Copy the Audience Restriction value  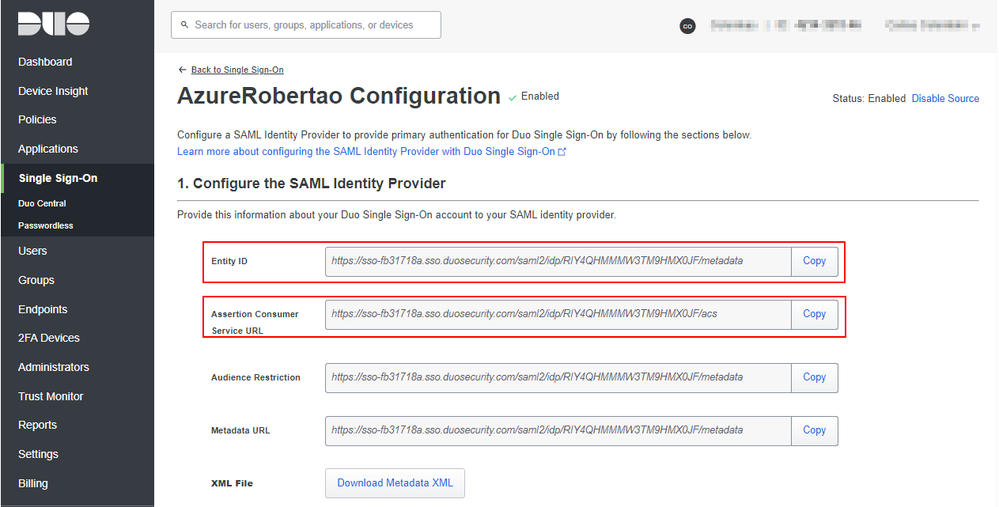pyautogui.click(x=814, y=378)
